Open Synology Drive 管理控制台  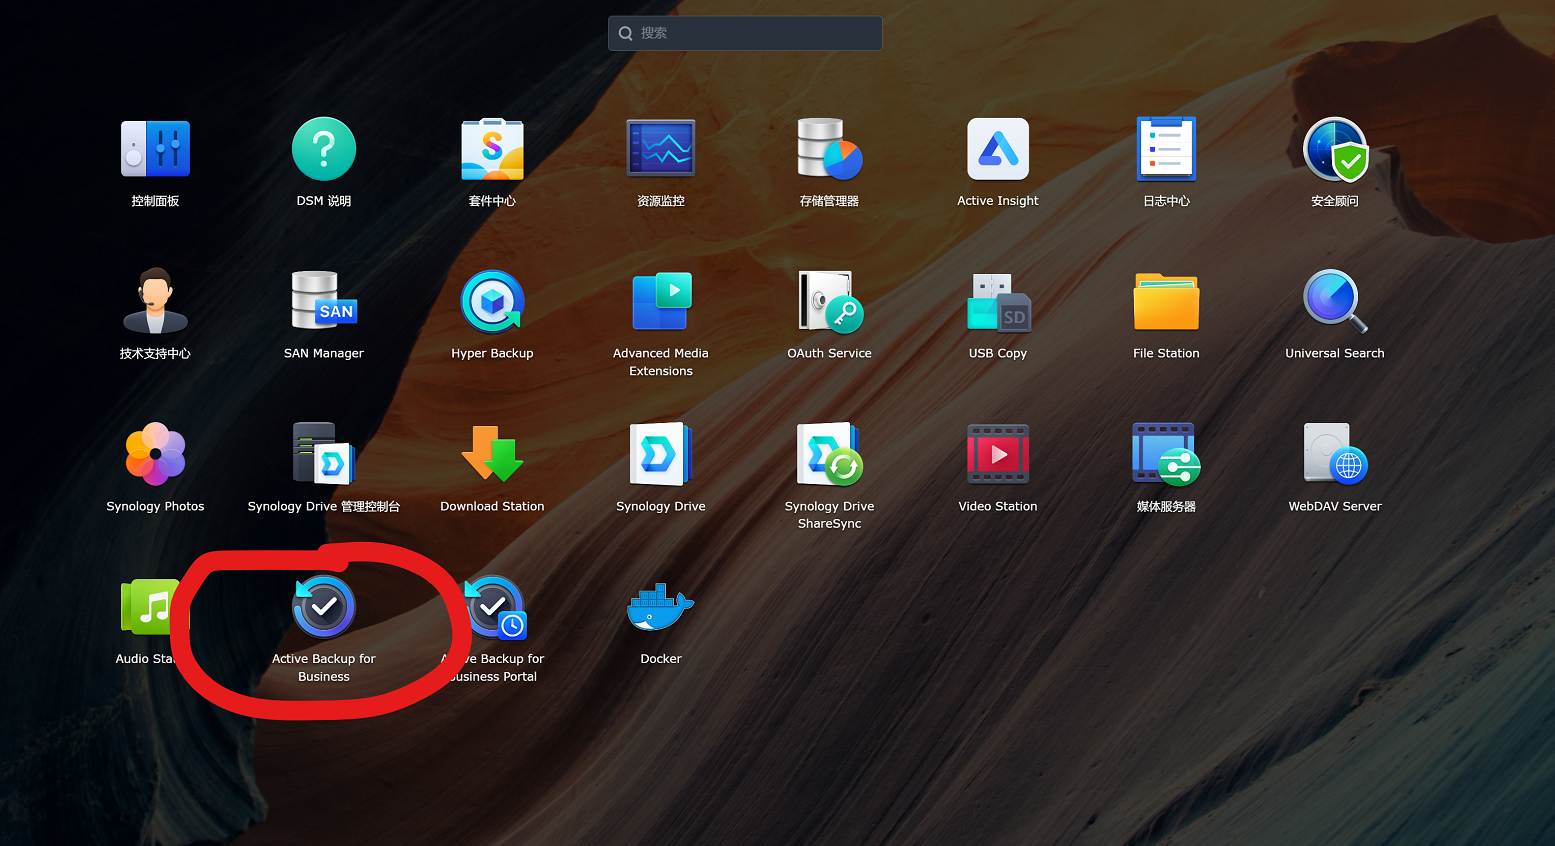(x=324, y=454)
